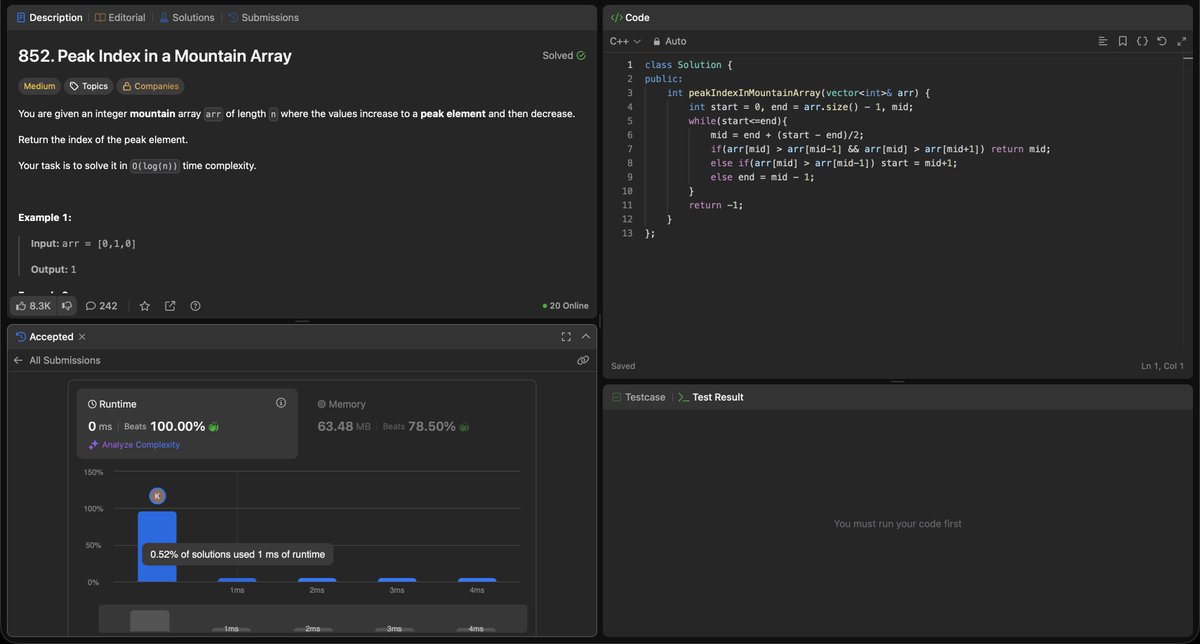Reset the code to default template
Viewport: 1200px width, 644px height.
click(1161, 41)
